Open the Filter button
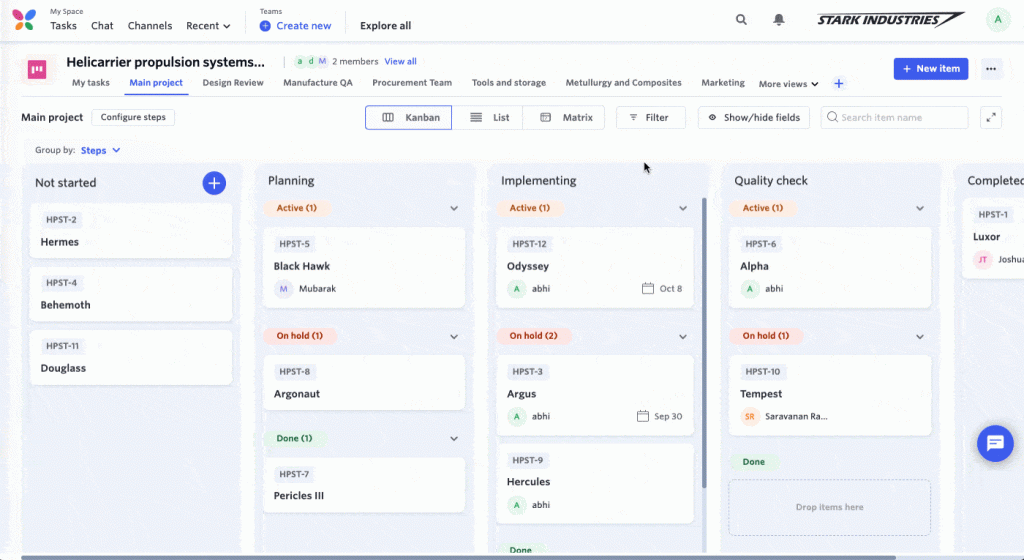The image size is (1024, 560). [650, 117]
